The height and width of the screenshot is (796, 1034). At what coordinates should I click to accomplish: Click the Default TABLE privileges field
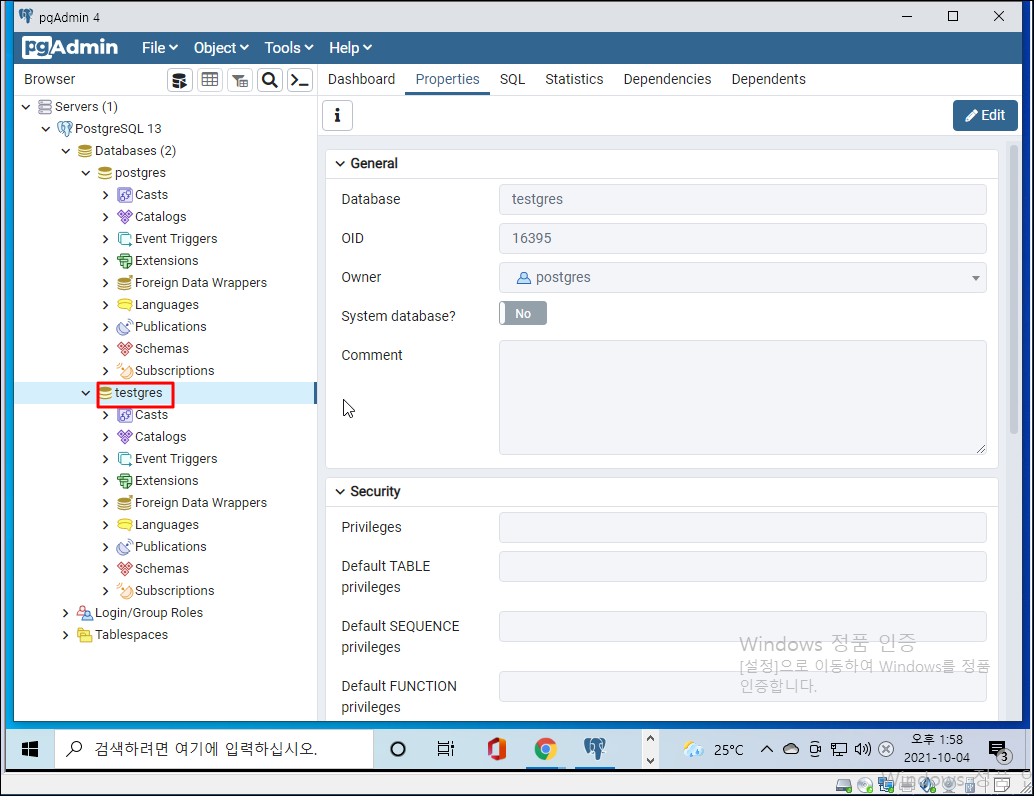[743, 566]
